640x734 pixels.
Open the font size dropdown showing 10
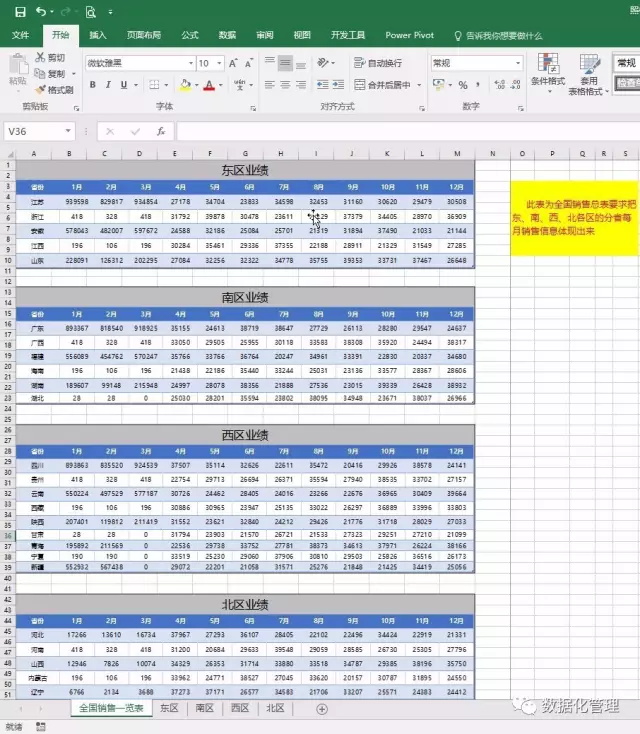pyautogui.click(x=219, y=63)
